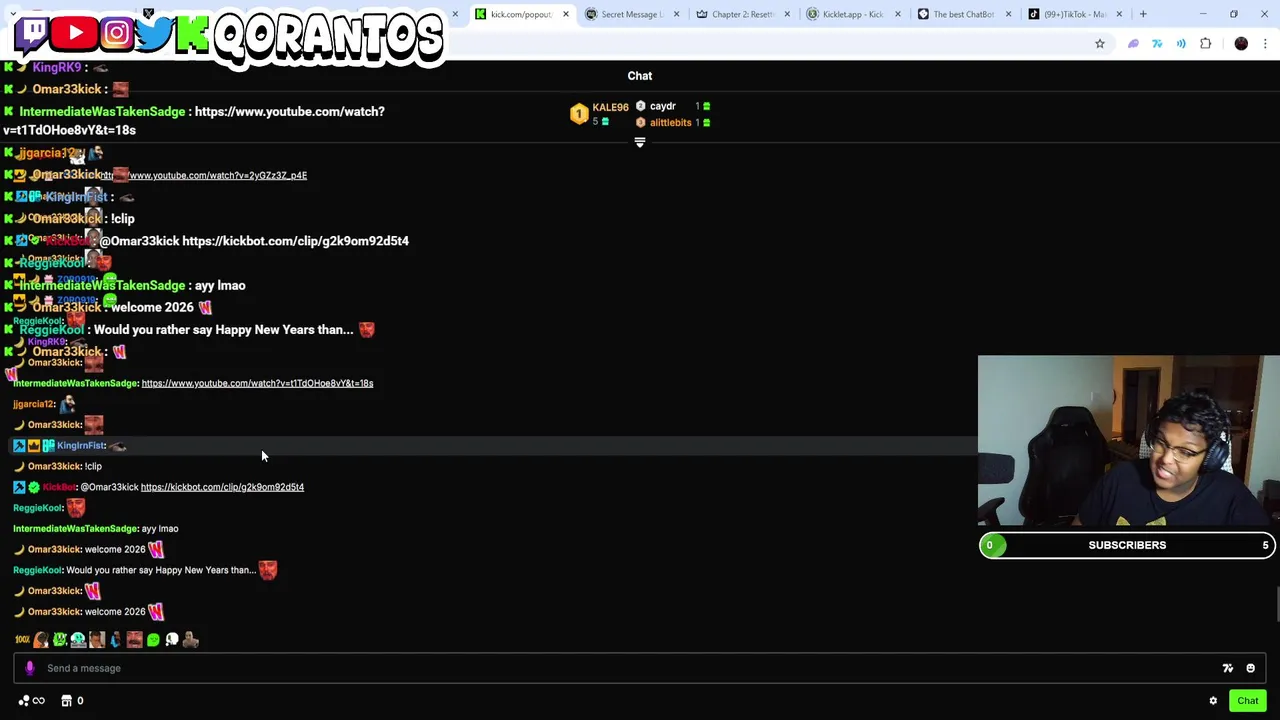Open the underlined YouTube watch link
Screen dimensions: 1280x720
tap(257, 383)
